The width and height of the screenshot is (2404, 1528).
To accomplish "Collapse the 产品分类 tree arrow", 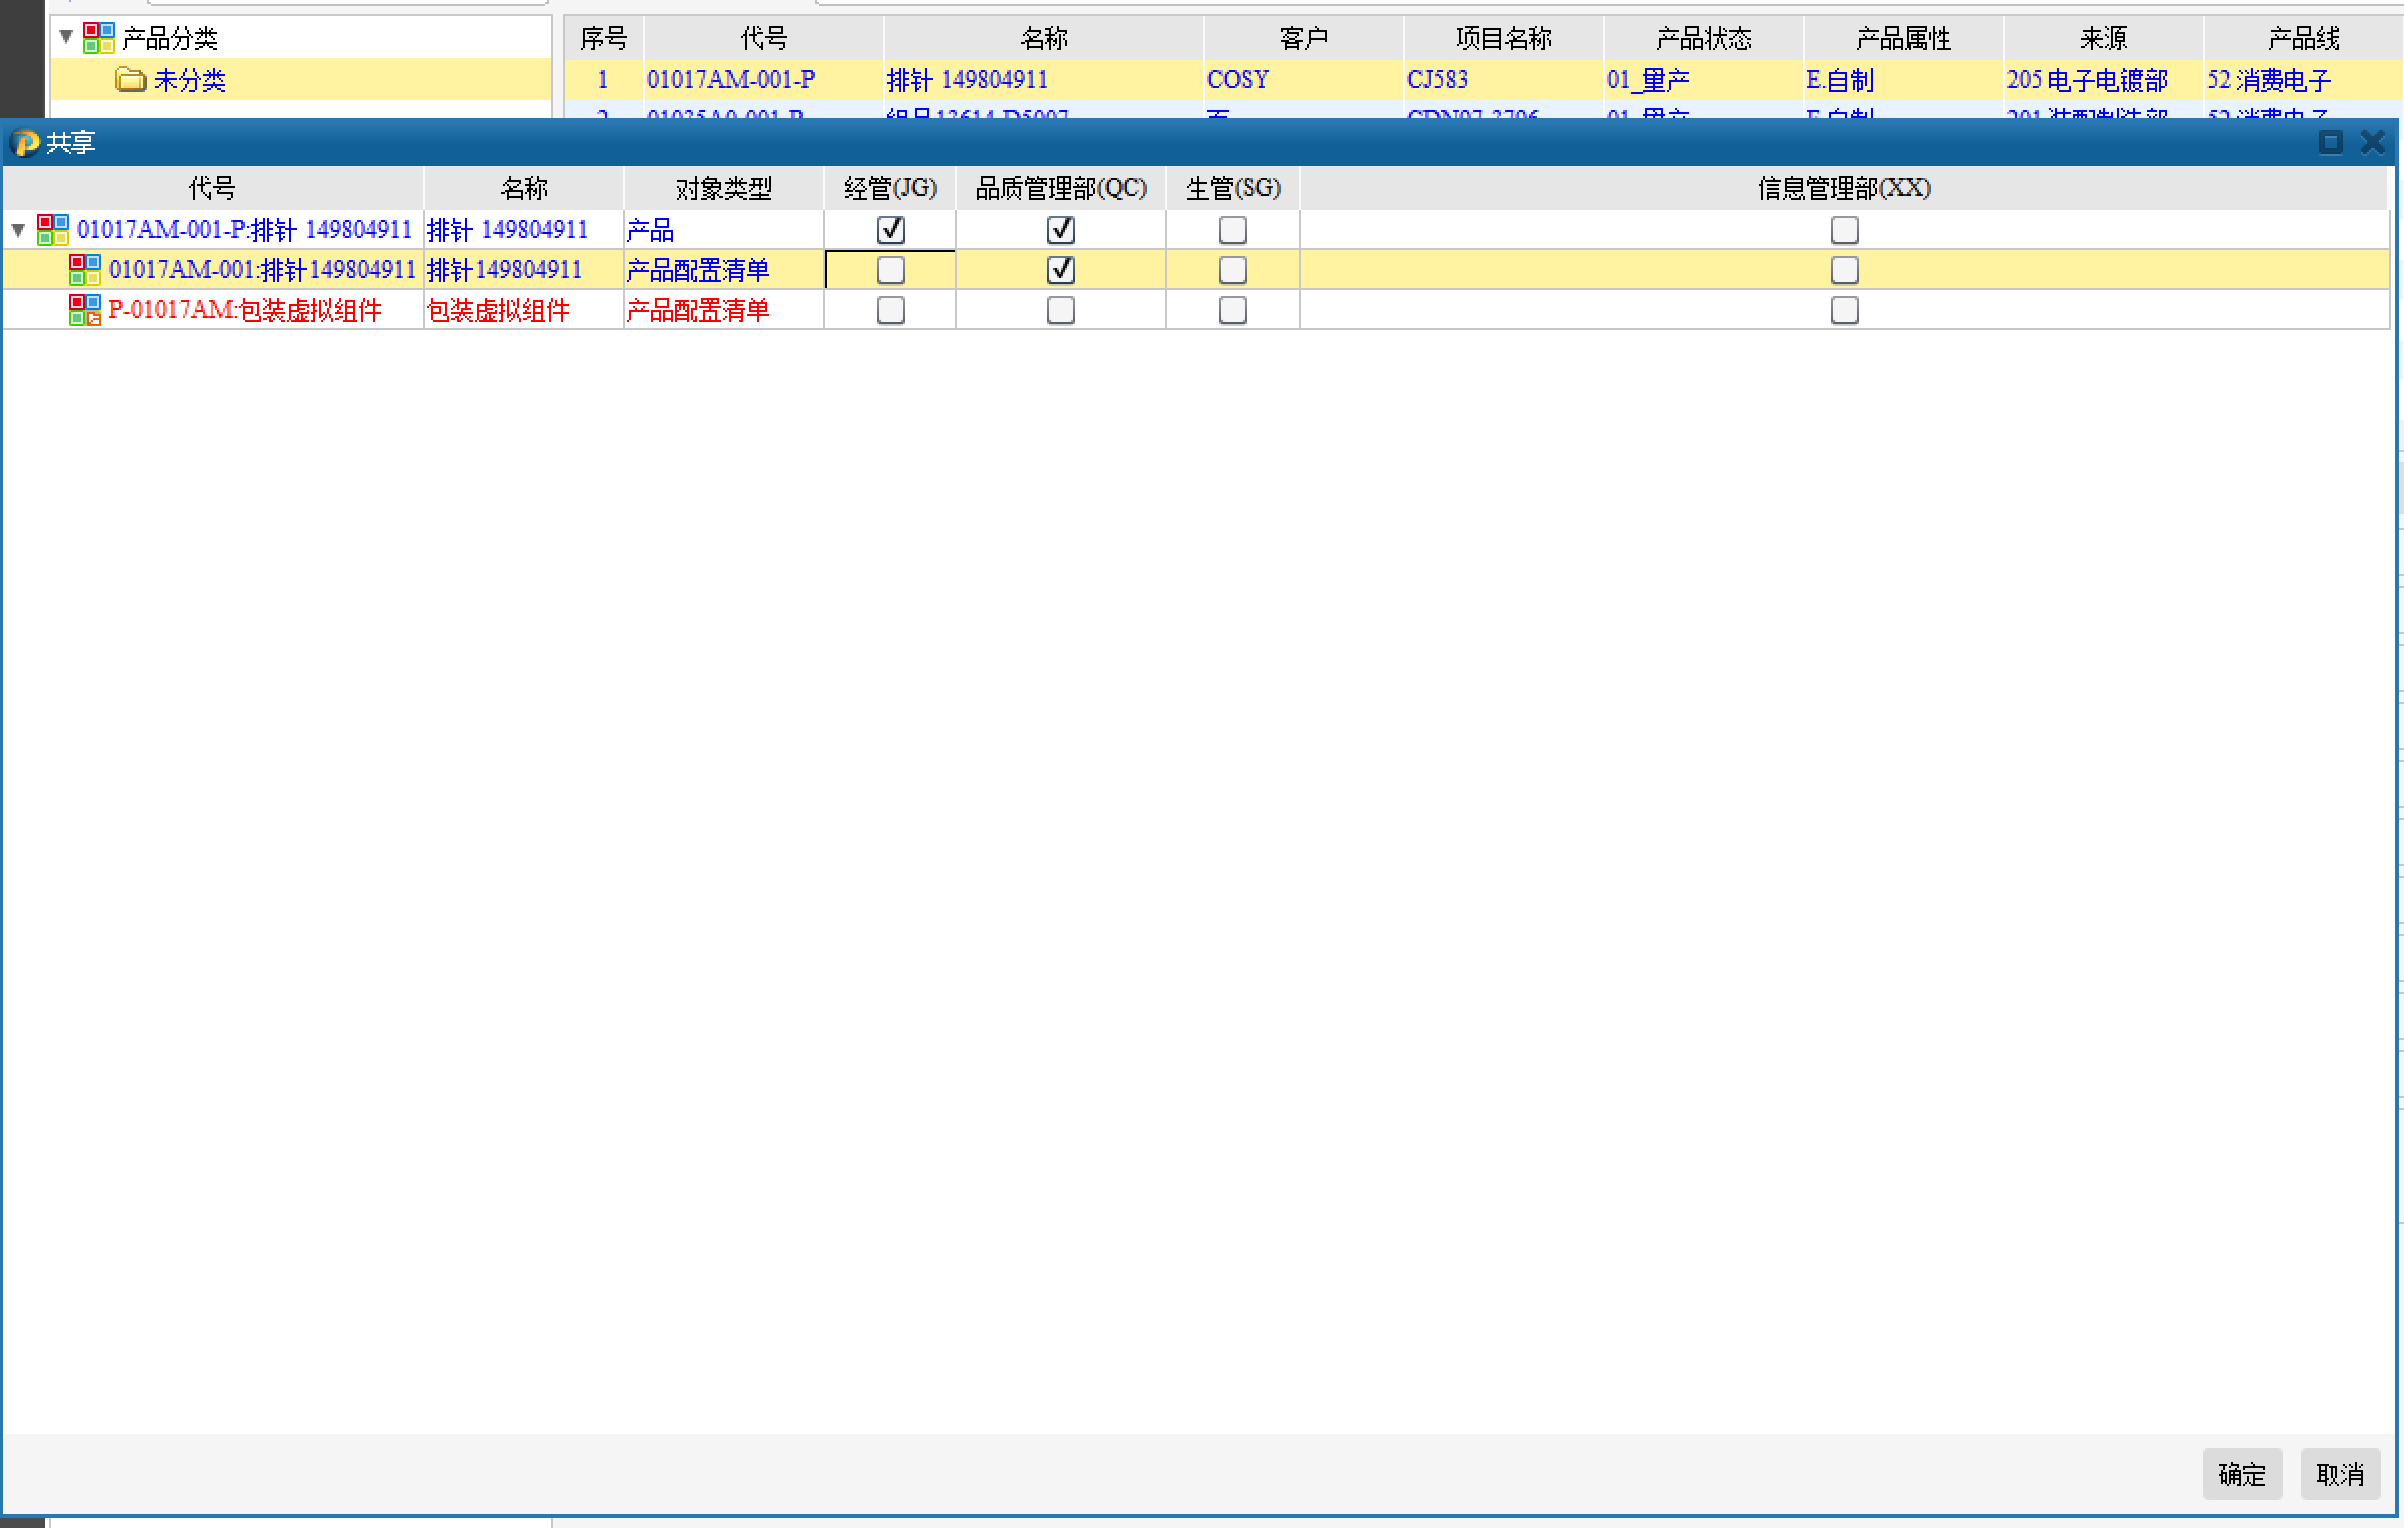I will tap(66, 37).
